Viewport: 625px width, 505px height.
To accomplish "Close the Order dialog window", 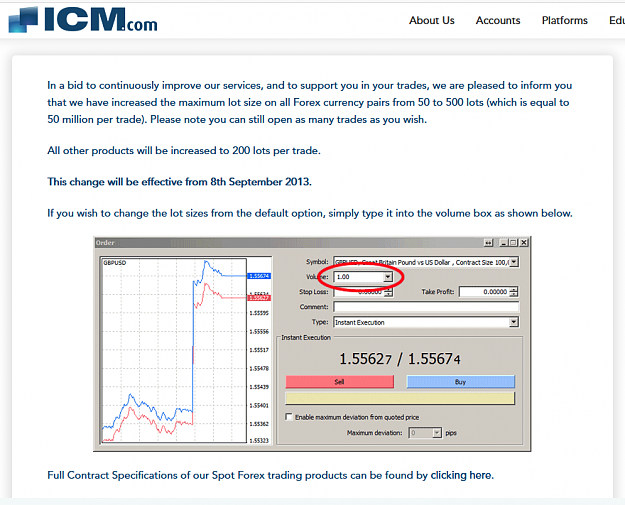I will tap(524, 242).
